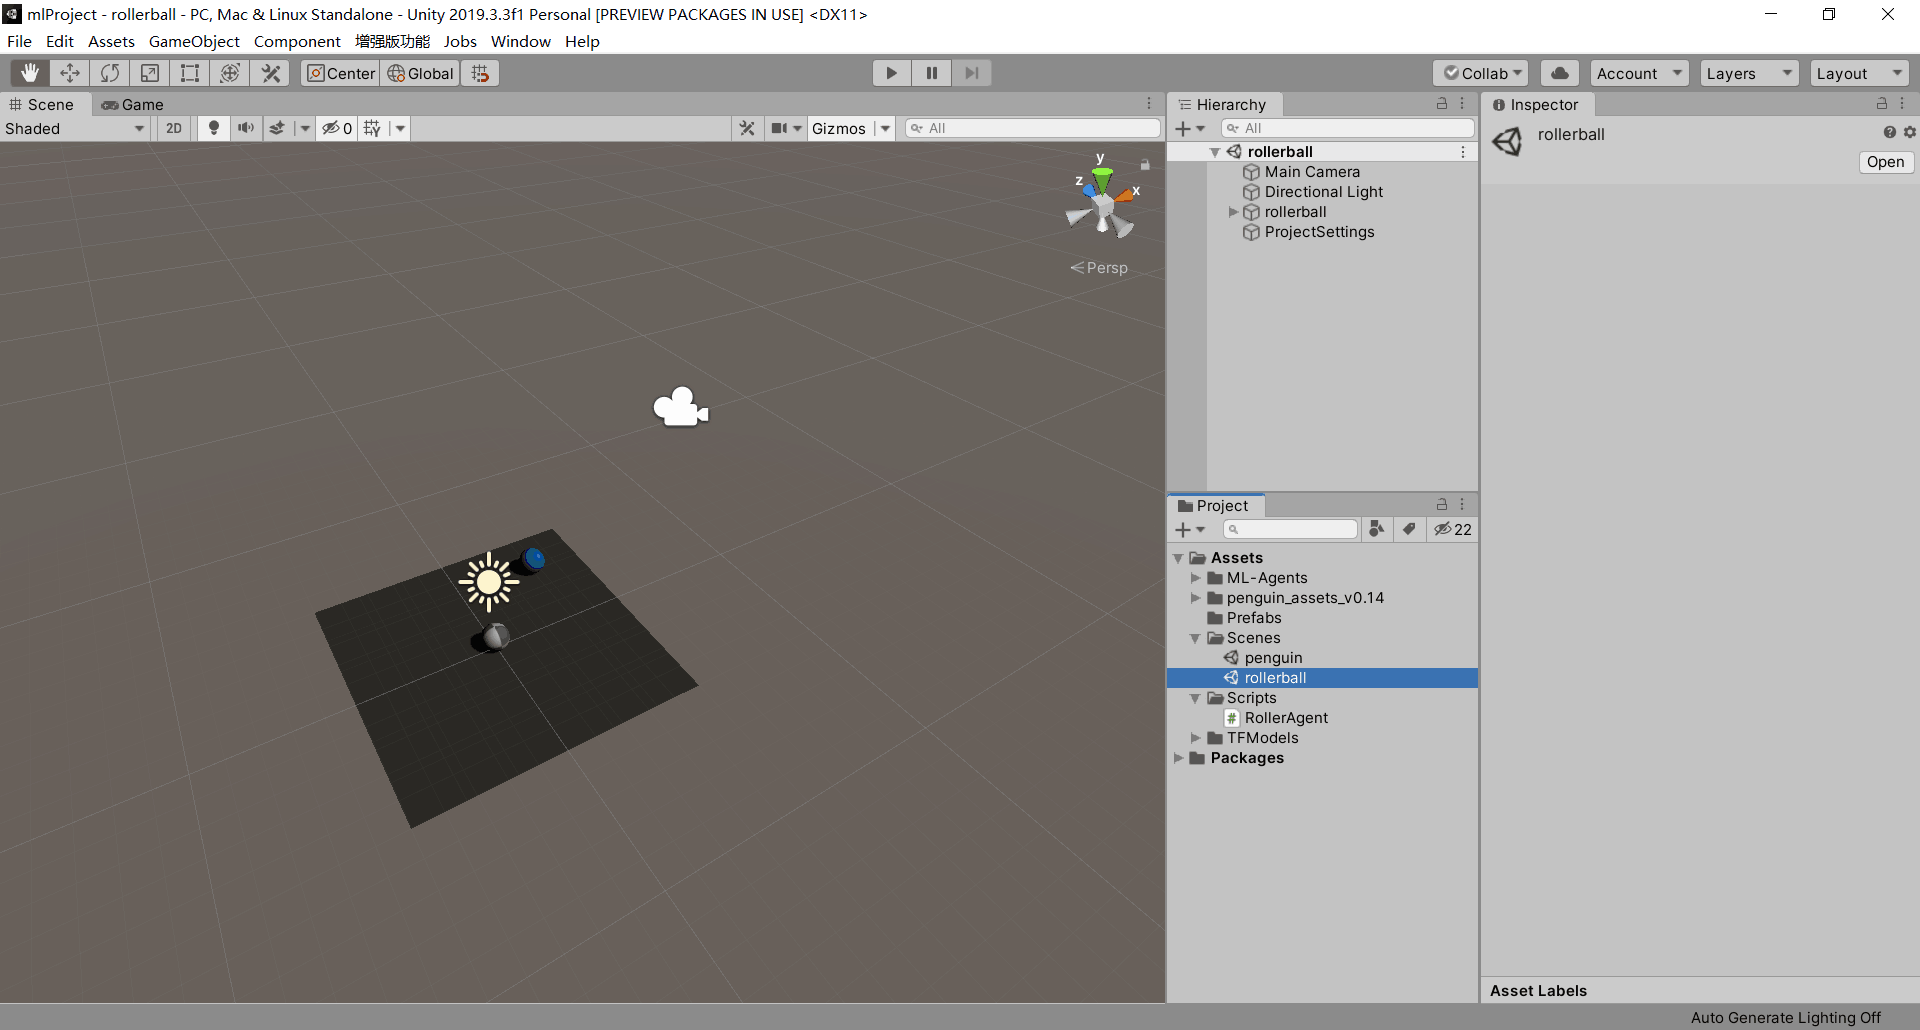1920x1030 pixels.
Task: Select the penguin scene asset
Action: tap(1272, 657)
